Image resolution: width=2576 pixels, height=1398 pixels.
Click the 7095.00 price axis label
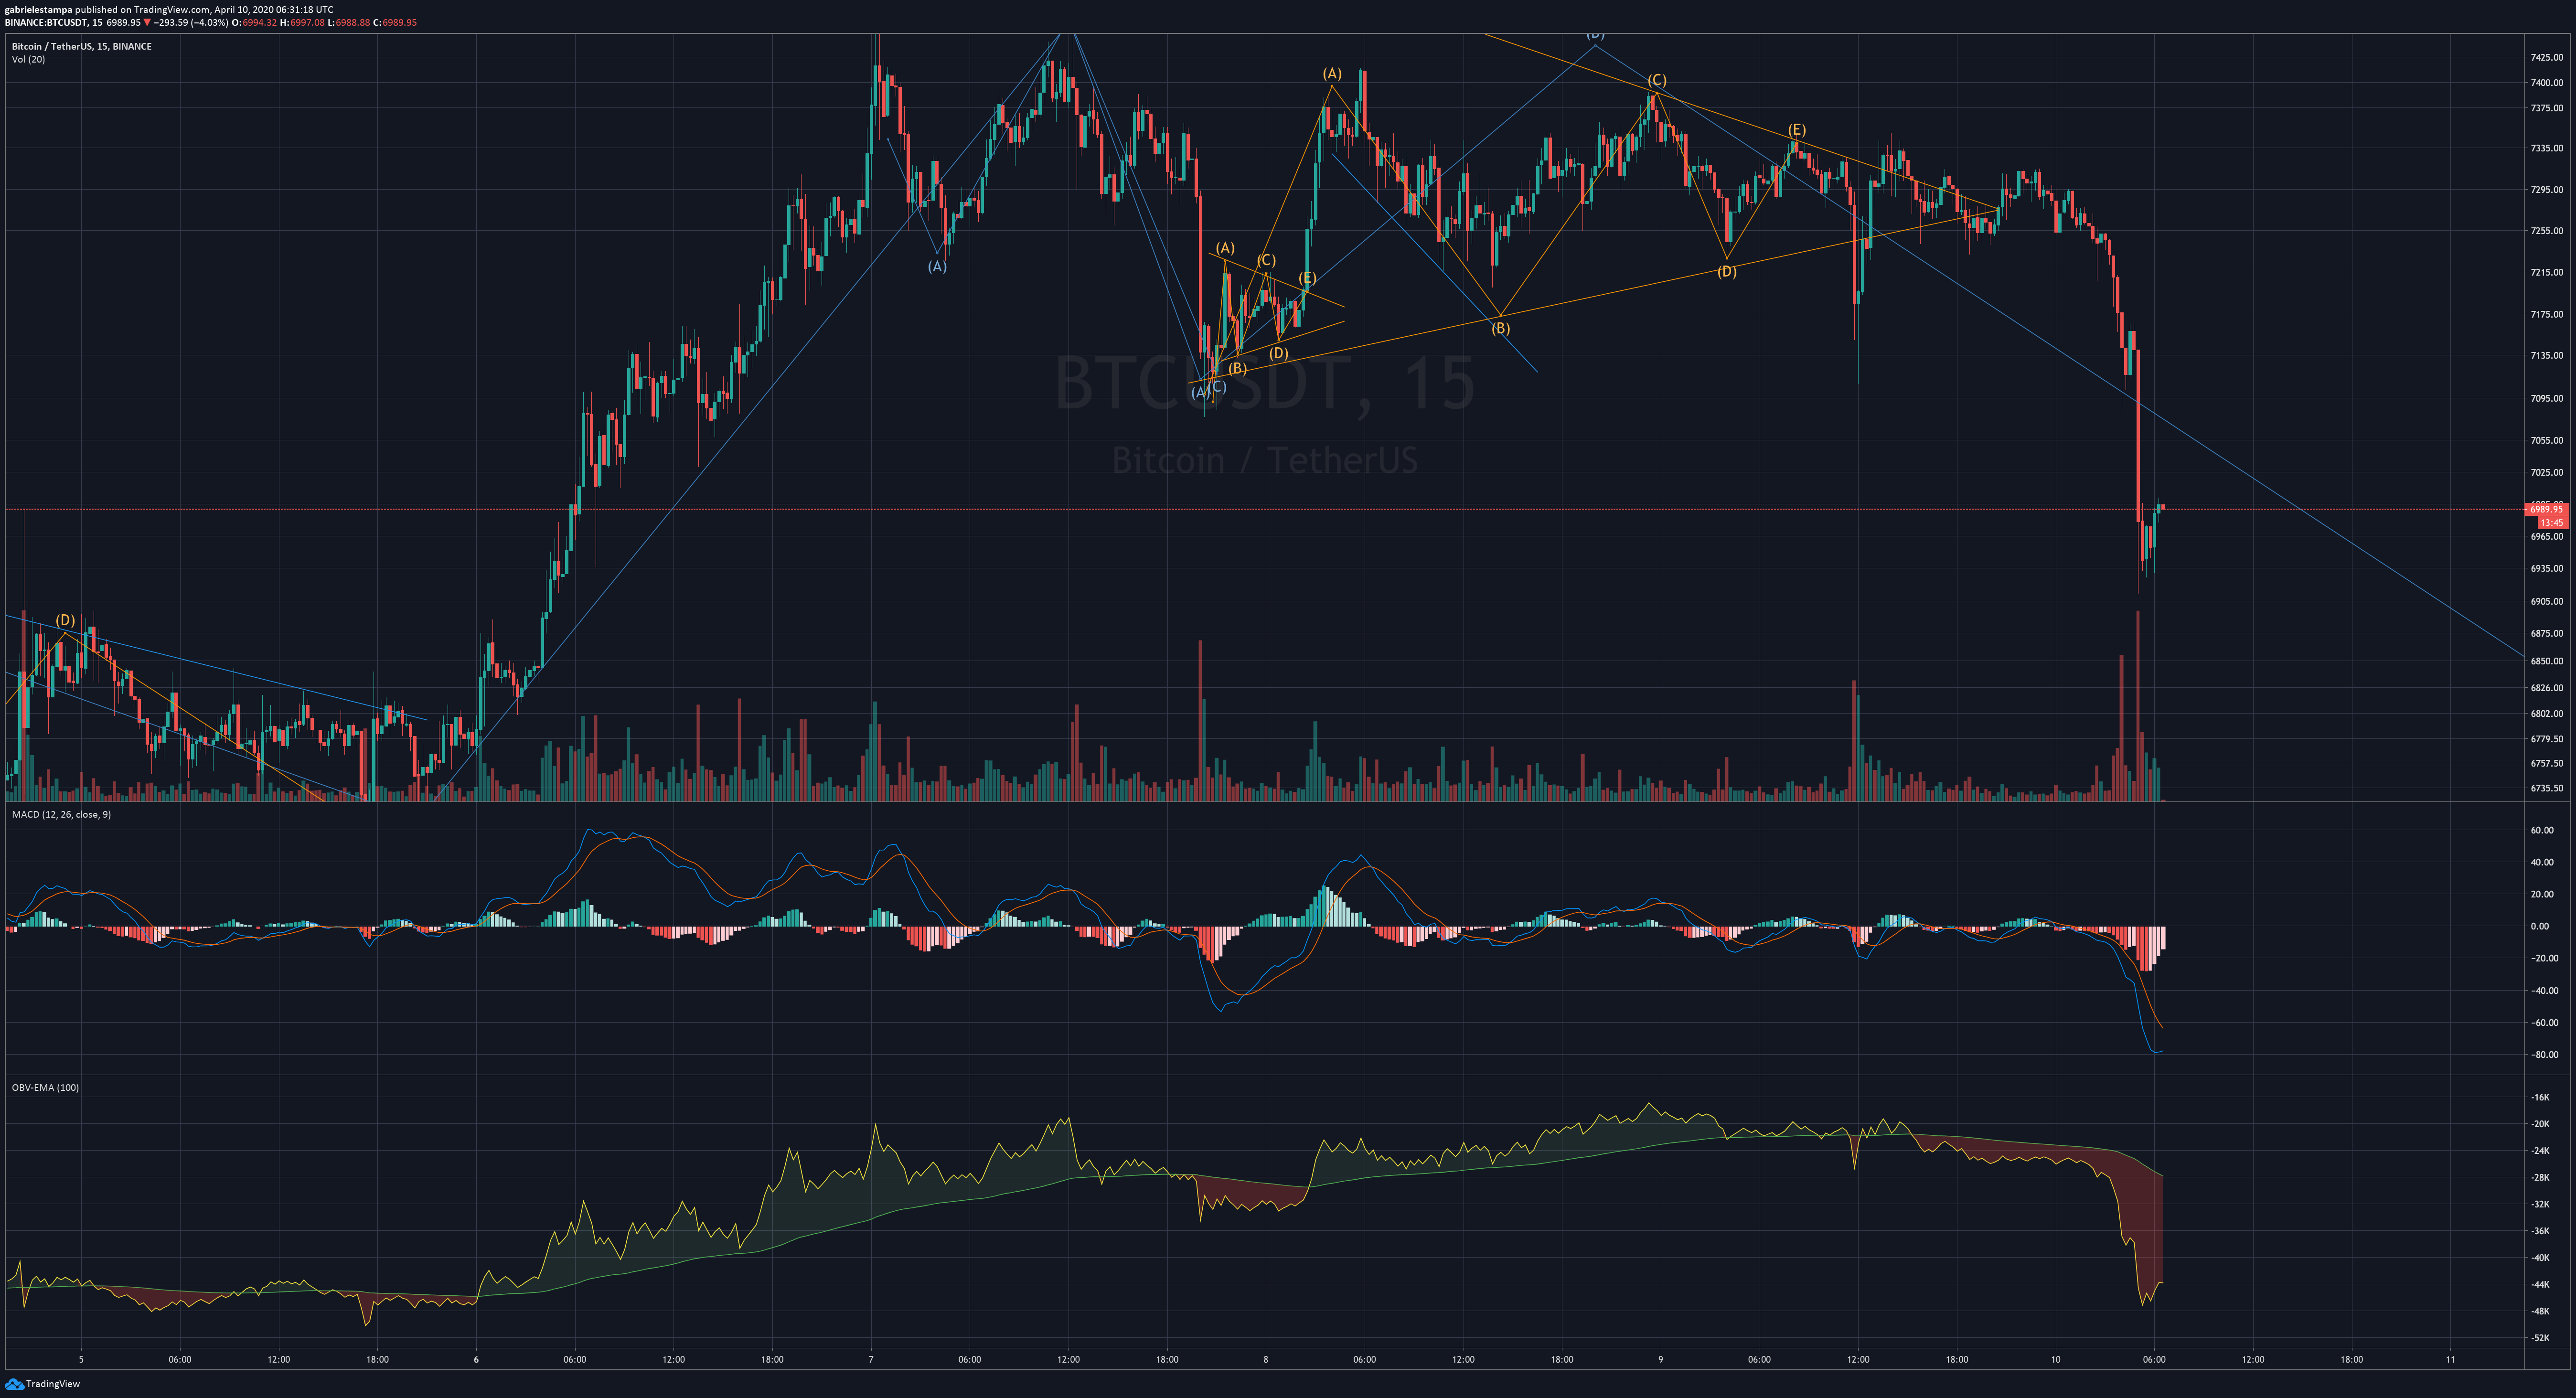[2547, 398]
